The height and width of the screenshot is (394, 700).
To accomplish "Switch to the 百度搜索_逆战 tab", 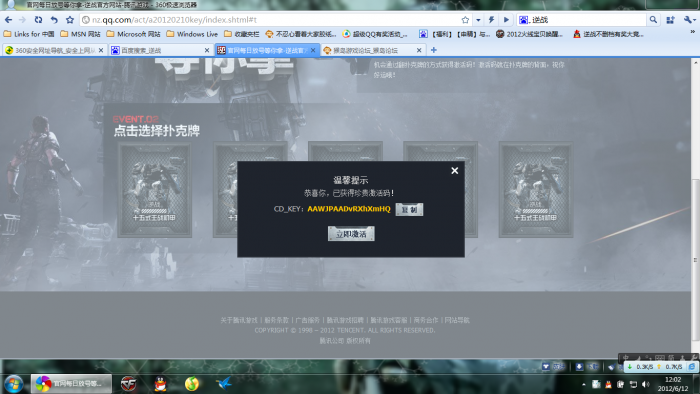I will tap(160, 50).
